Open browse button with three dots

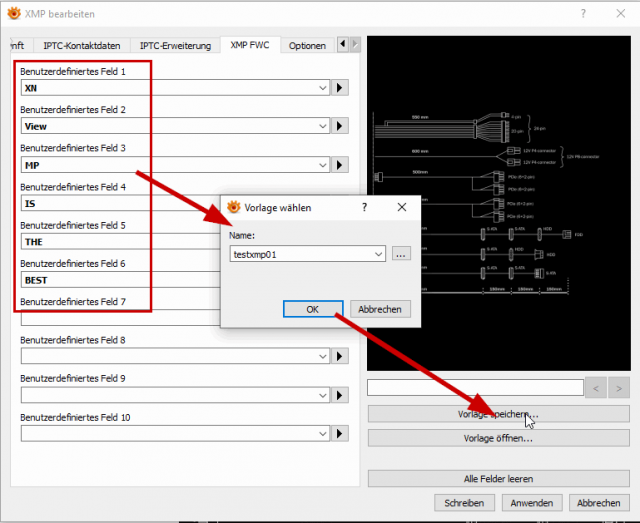(401, 254)
